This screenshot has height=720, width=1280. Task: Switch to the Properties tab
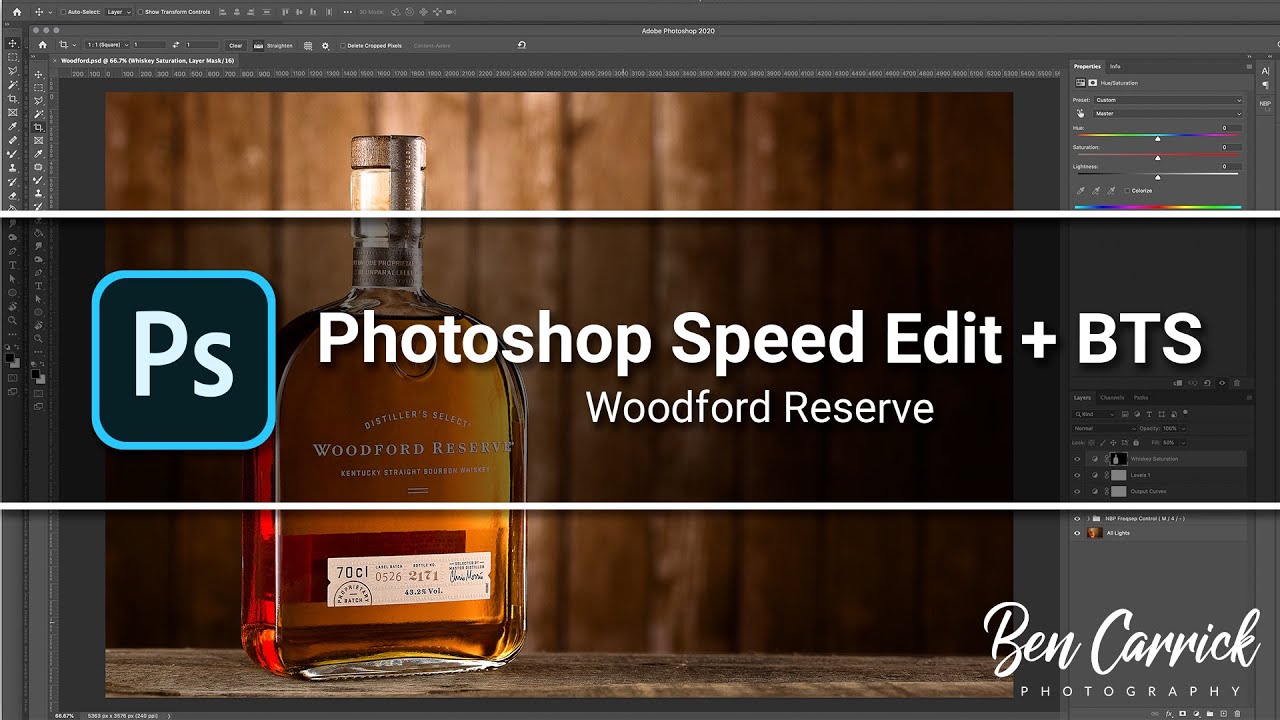pos(1087,67)
